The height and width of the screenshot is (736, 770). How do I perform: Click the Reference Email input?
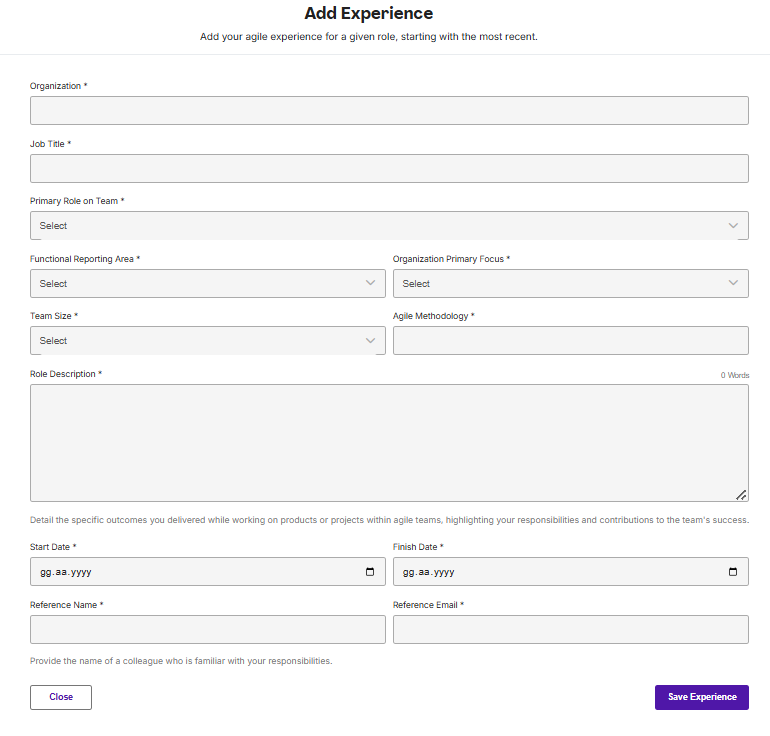(570, 629)
